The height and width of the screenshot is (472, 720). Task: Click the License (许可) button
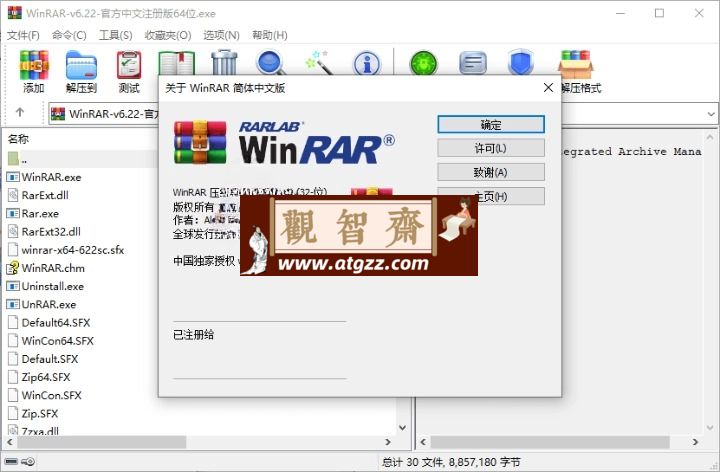point(491,148)
